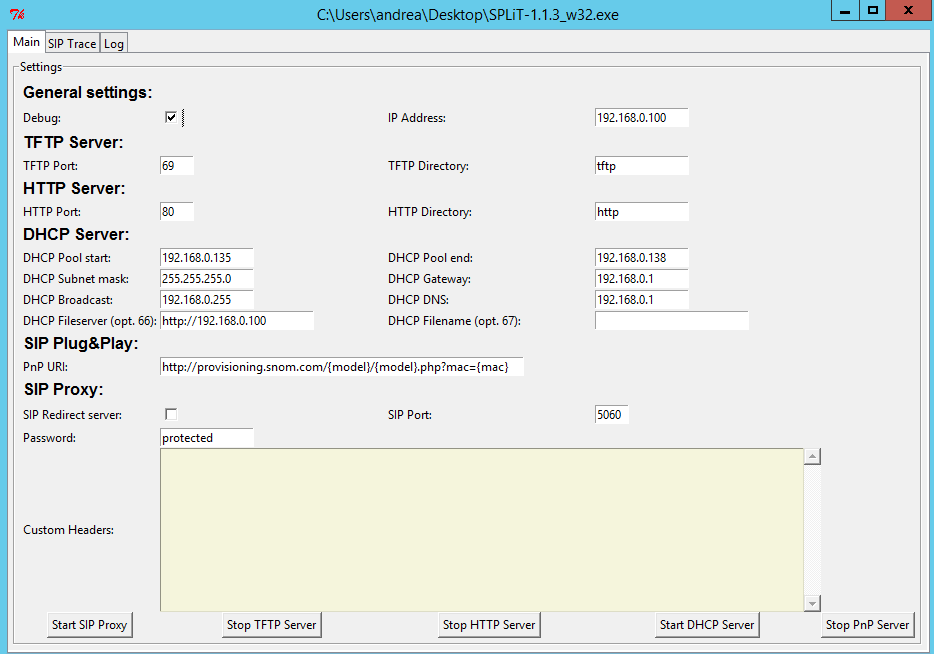Click the Custom Headers scrollbar track
This screenshot has width=934, height=654.
coord(812,530)
